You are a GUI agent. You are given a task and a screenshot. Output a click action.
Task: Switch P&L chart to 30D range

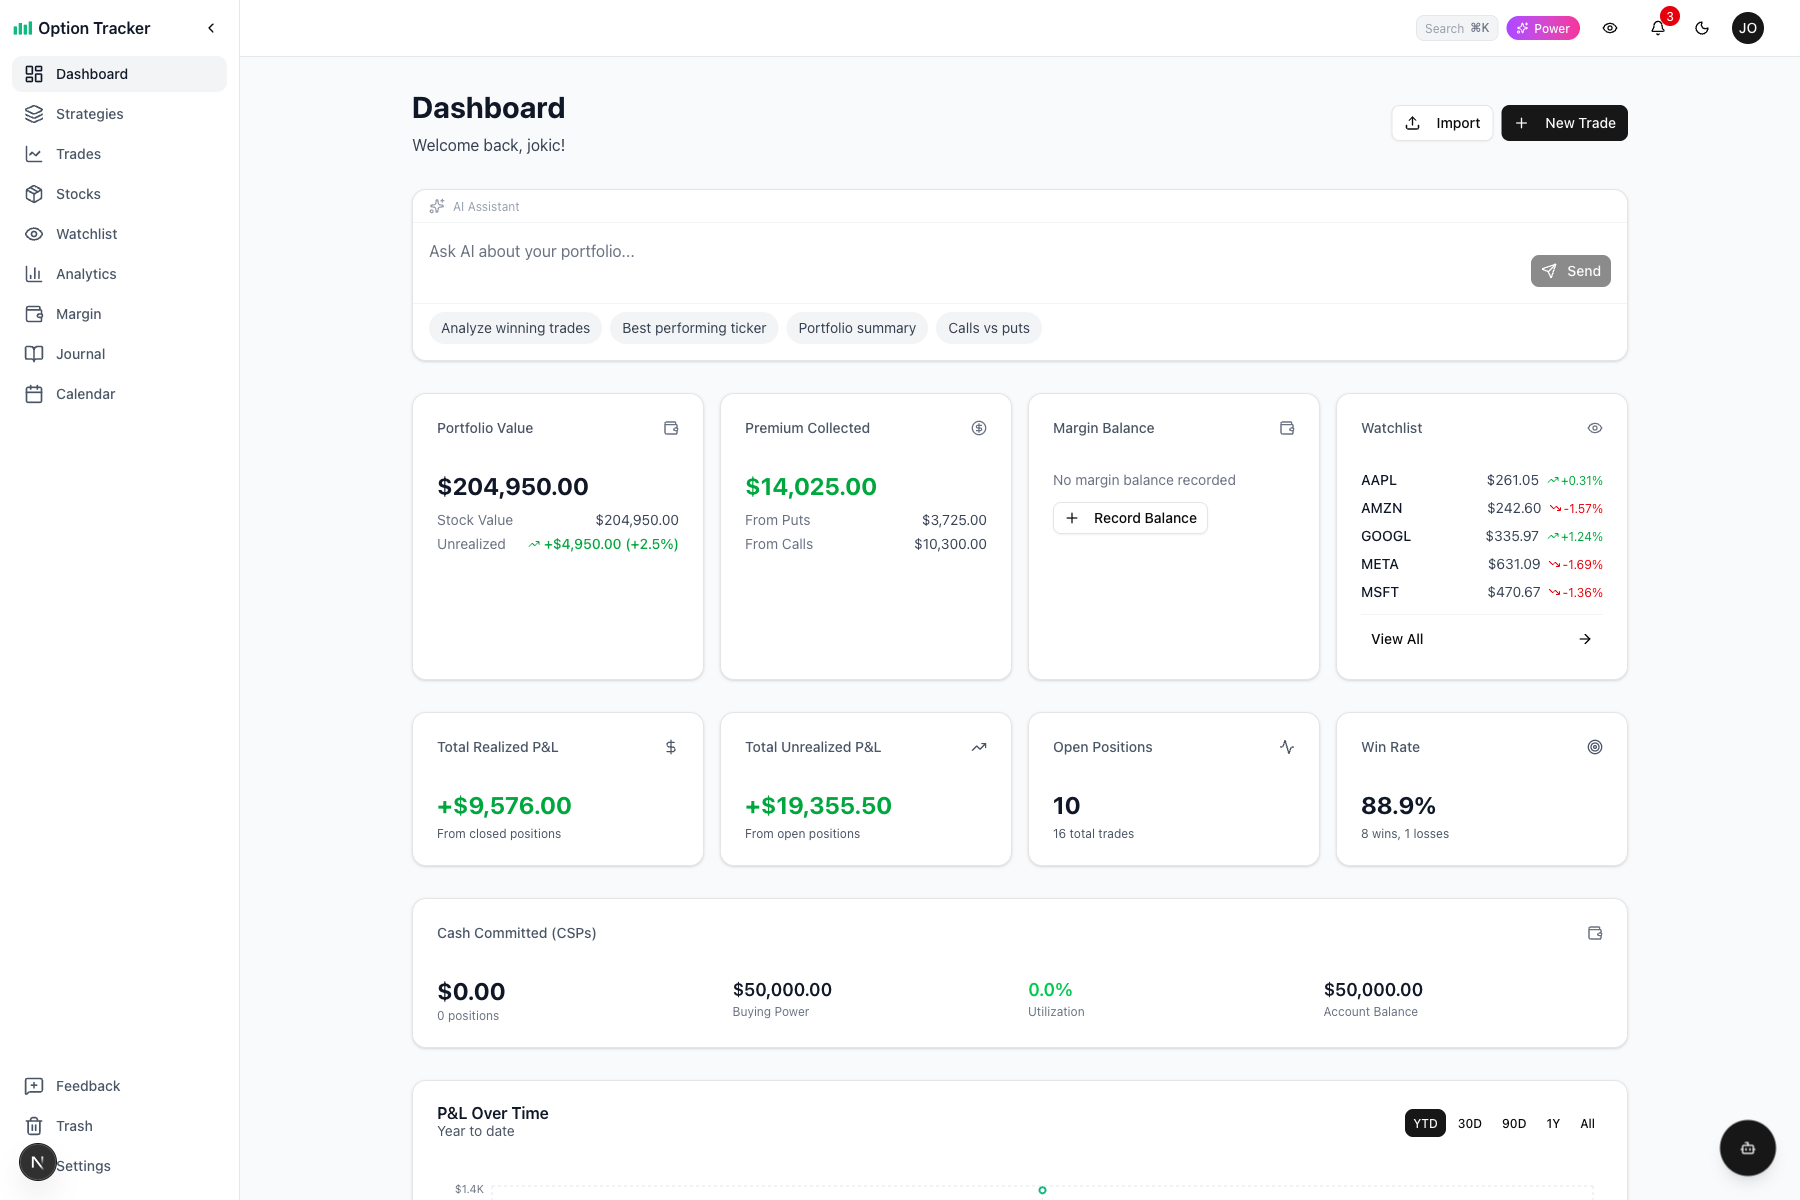coord(1469,1123)
